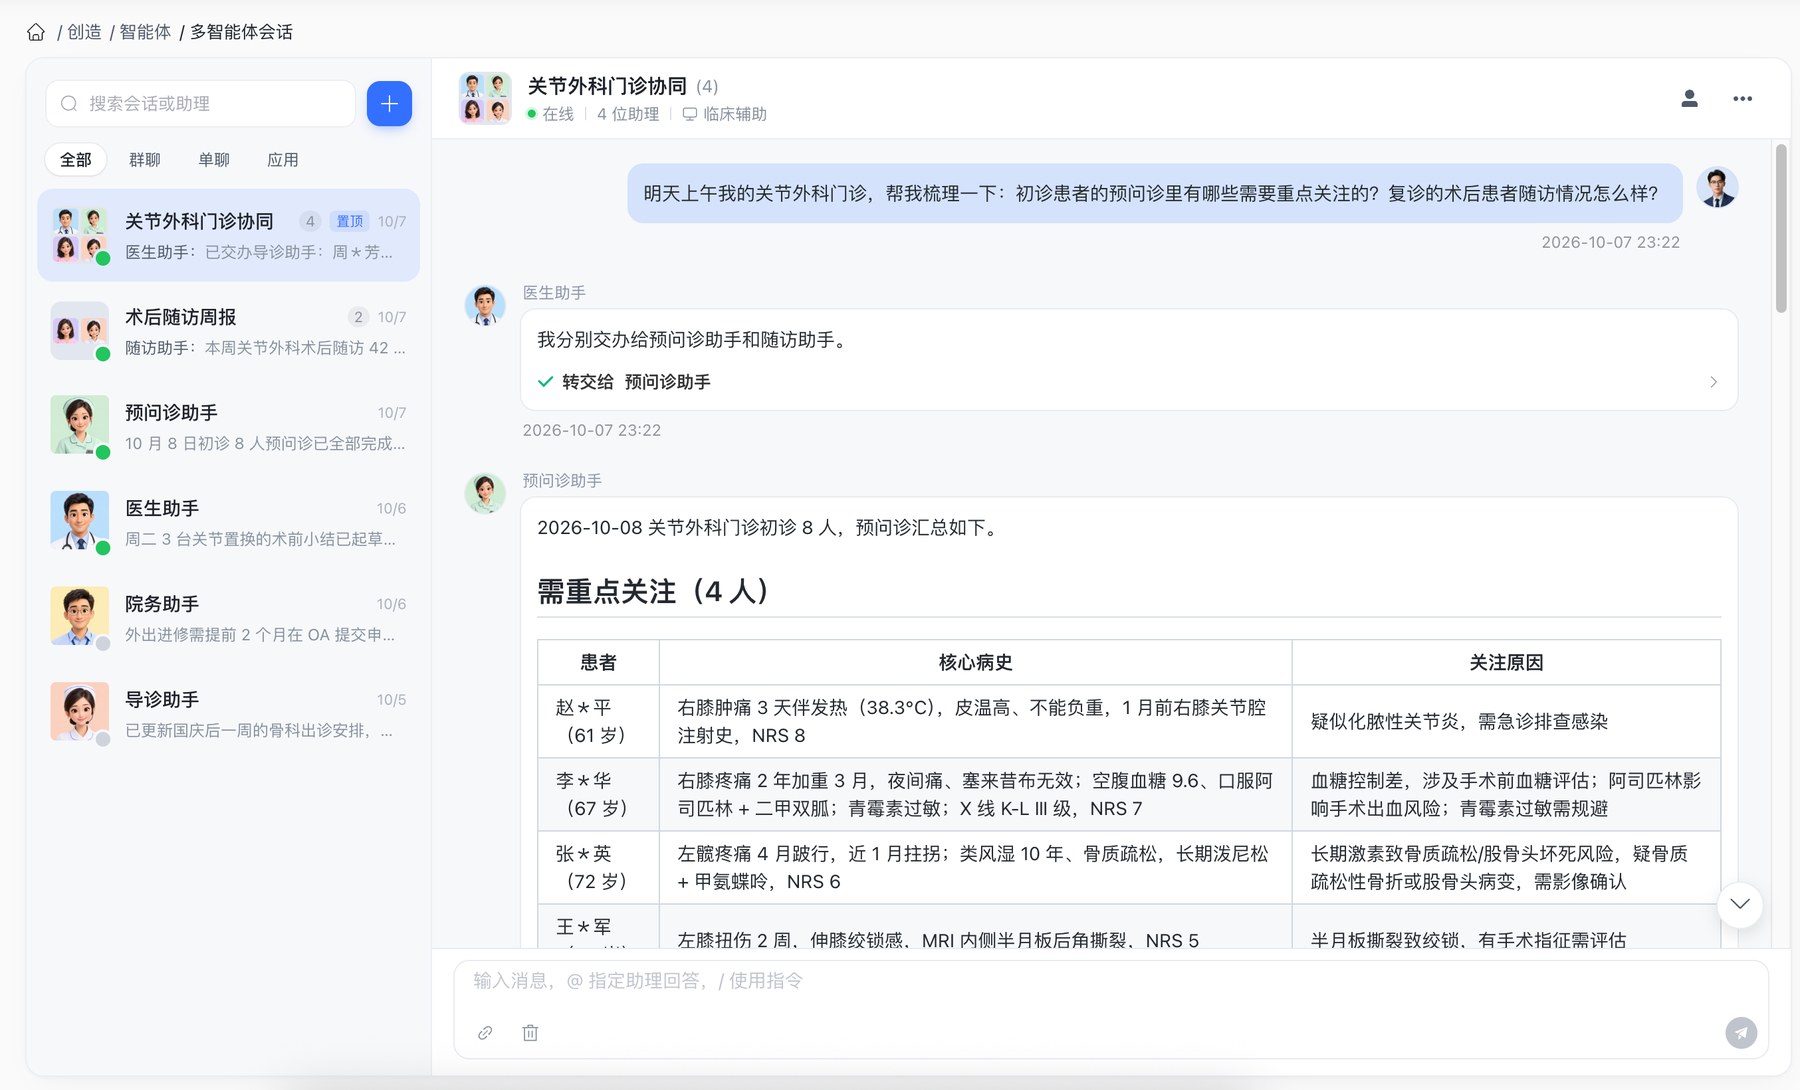Open the 医生助手 conversation in sidebar
Viewport: 1800px width, 1090px height.
click(x=229, y=524)
